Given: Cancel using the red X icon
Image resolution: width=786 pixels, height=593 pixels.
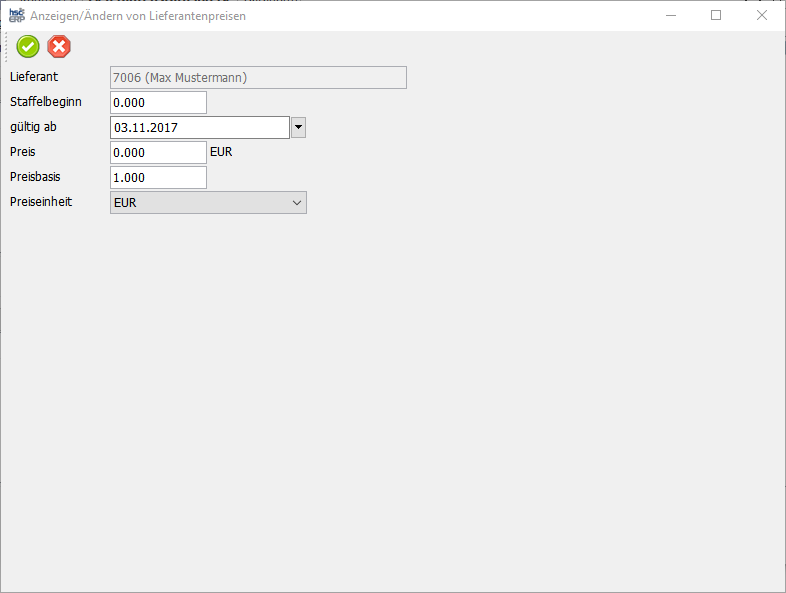Looking at the screenshot, I should [x=60, y=46].
